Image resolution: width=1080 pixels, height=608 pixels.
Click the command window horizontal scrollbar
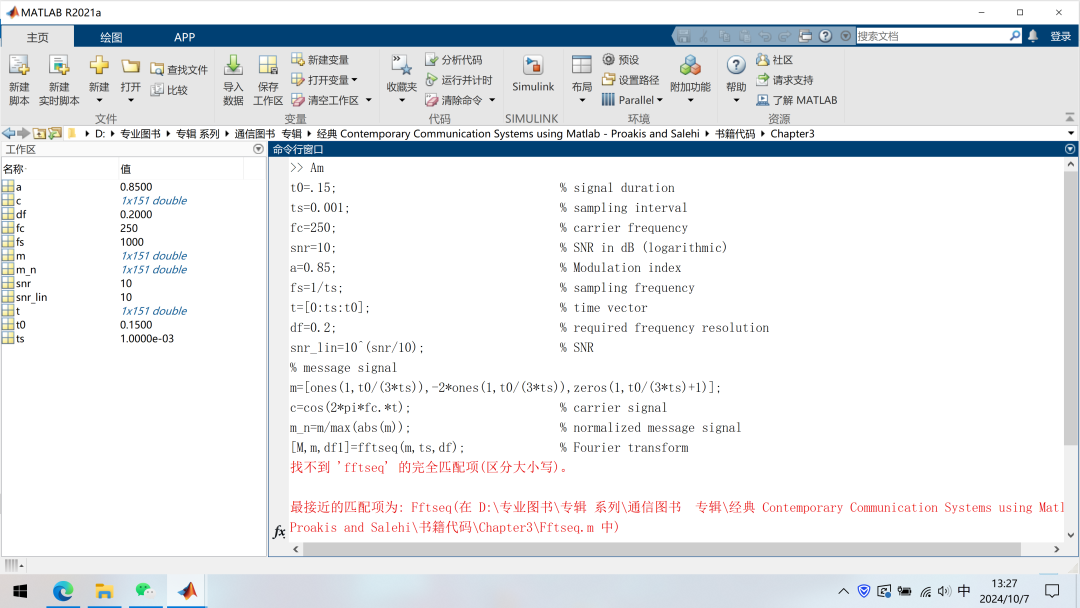[661, 549]
